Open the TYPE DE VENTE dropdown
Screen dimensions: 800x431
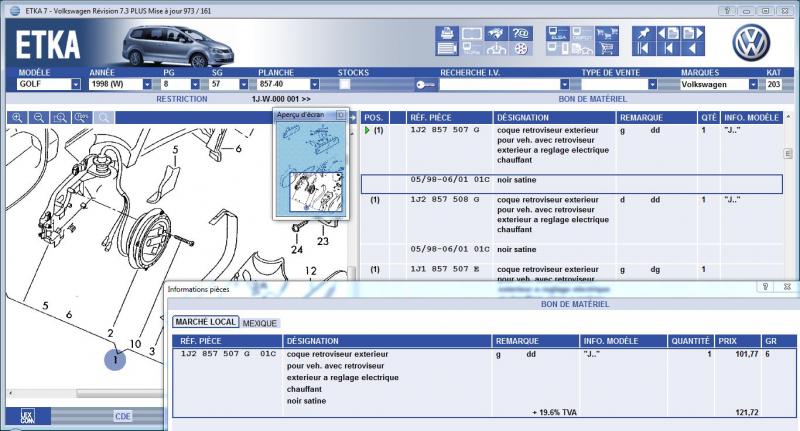653,84
